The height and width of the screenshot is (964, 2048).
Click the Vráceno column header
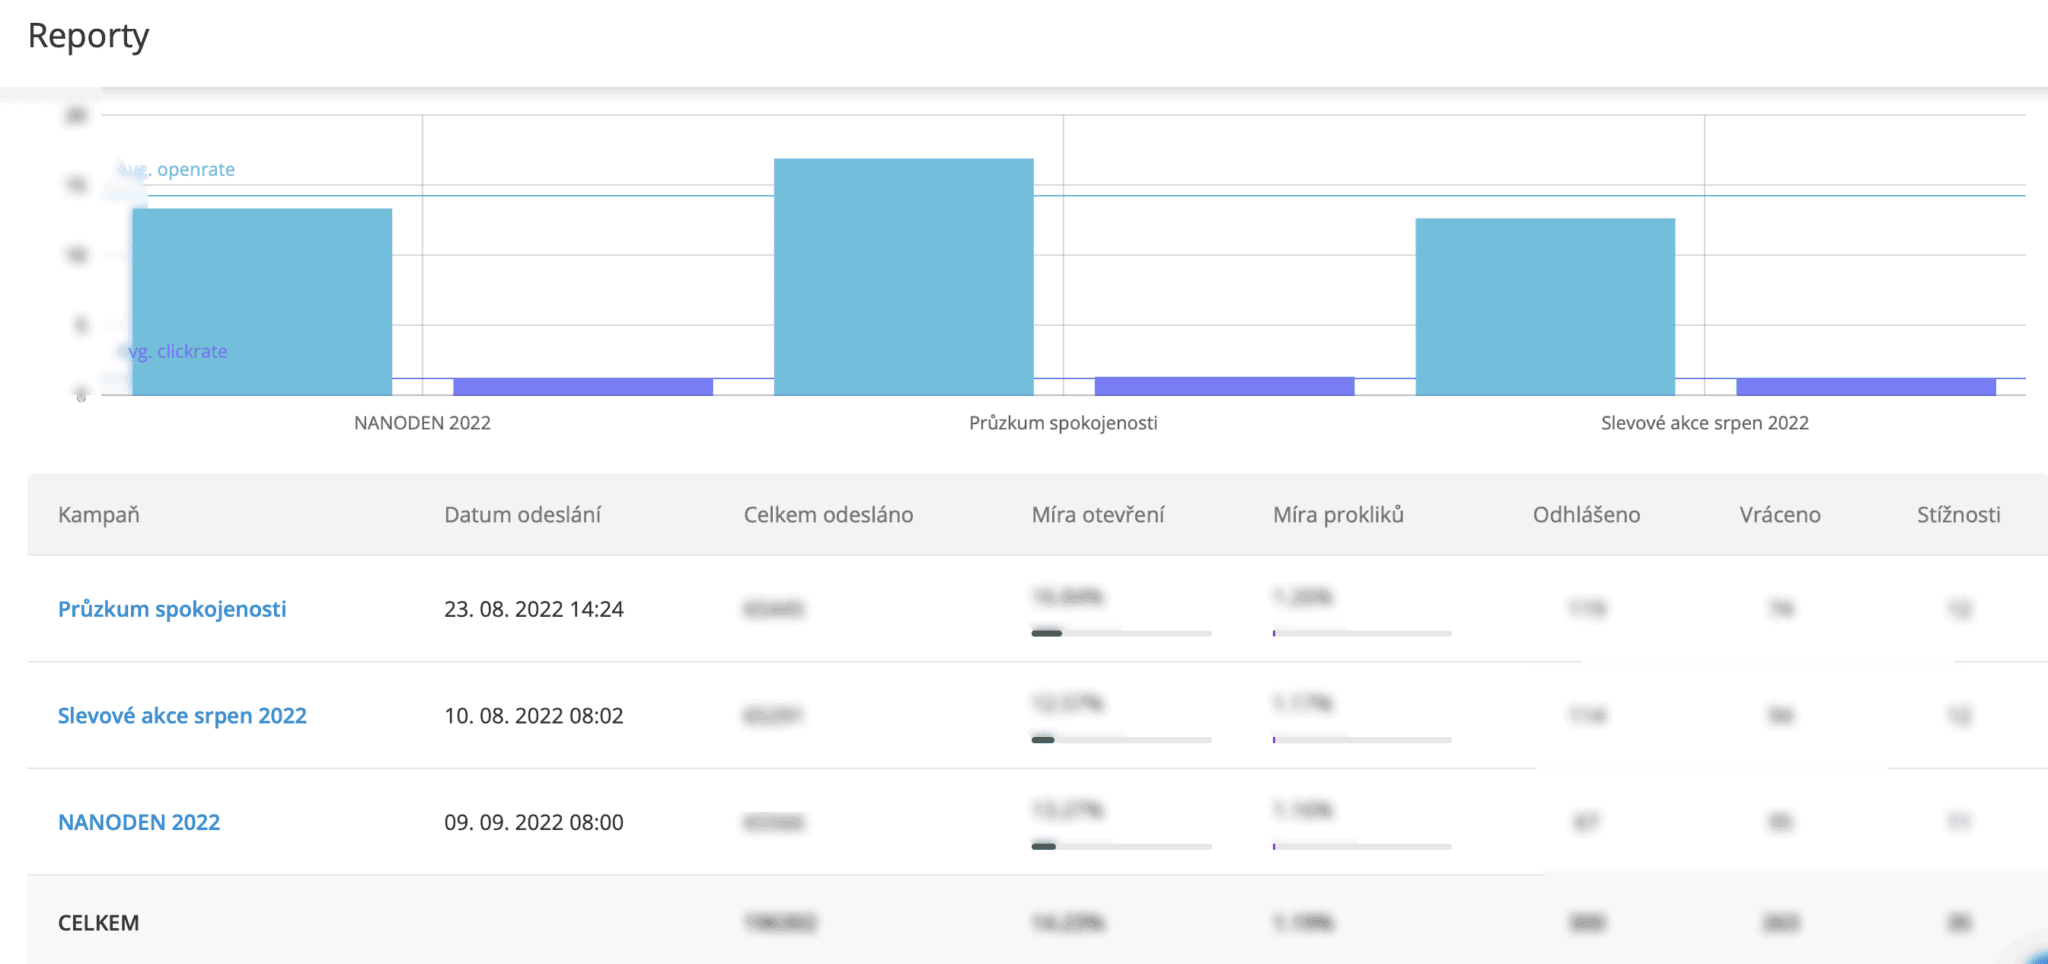click(x=1780, y=515)
